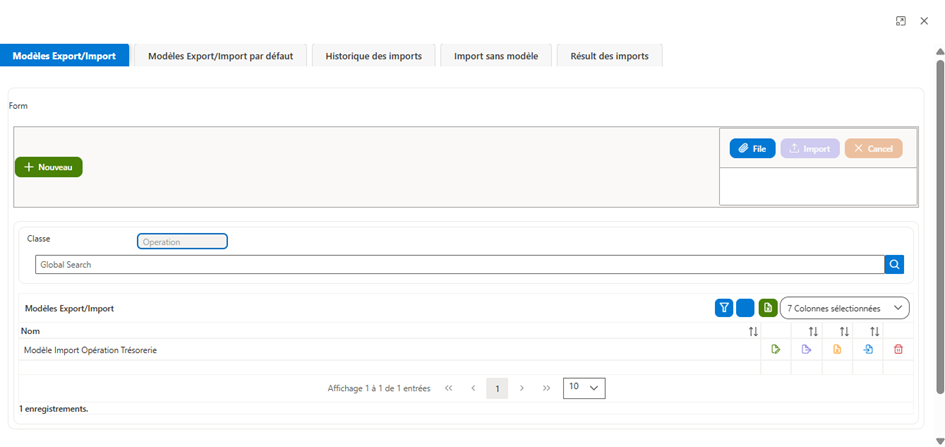Go to previous results page
Image resolution: width=945 pixels, height=447 pixels.
click(473, 389)
